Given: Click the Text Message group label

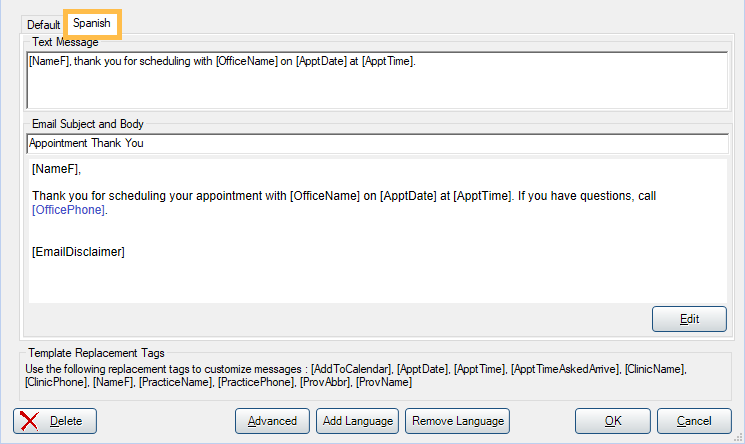Looking at the screenshot, I should coord(66,42).
